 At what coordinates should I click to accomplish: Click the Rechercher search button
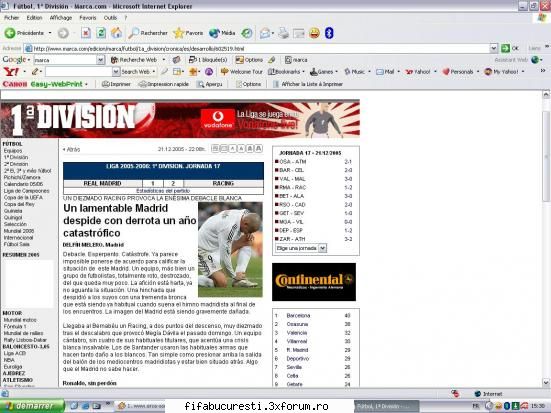click(x=148, y=33)
